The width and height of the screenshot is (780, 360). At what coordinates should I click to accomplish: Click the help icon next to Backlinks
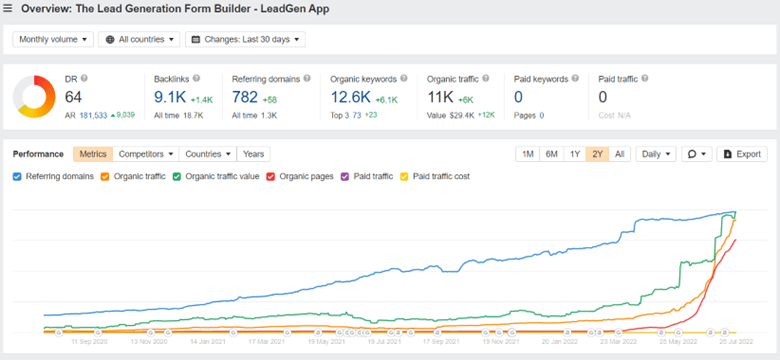(196, 79)
